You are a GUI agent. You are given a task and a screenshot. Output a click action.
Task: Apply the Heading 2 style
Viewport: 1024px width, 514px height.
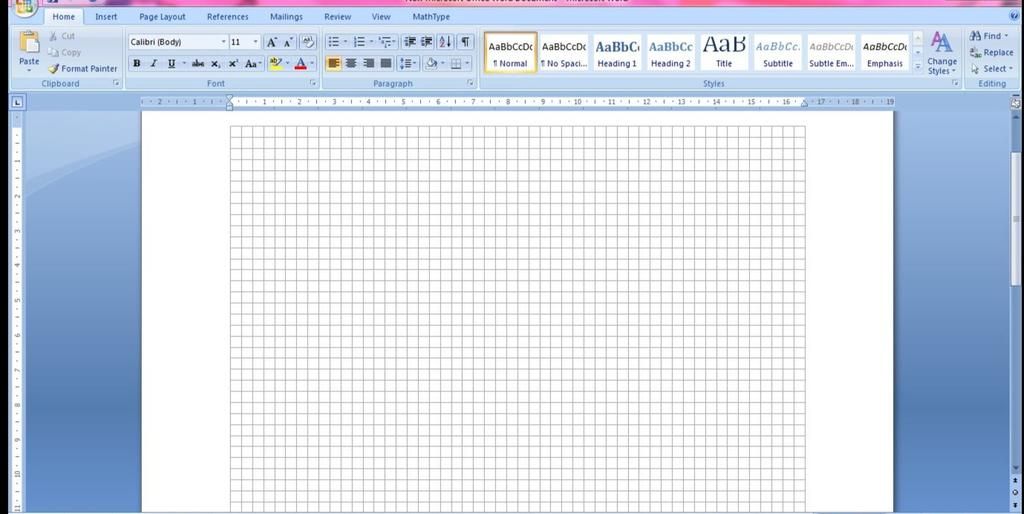coord(671,52)
